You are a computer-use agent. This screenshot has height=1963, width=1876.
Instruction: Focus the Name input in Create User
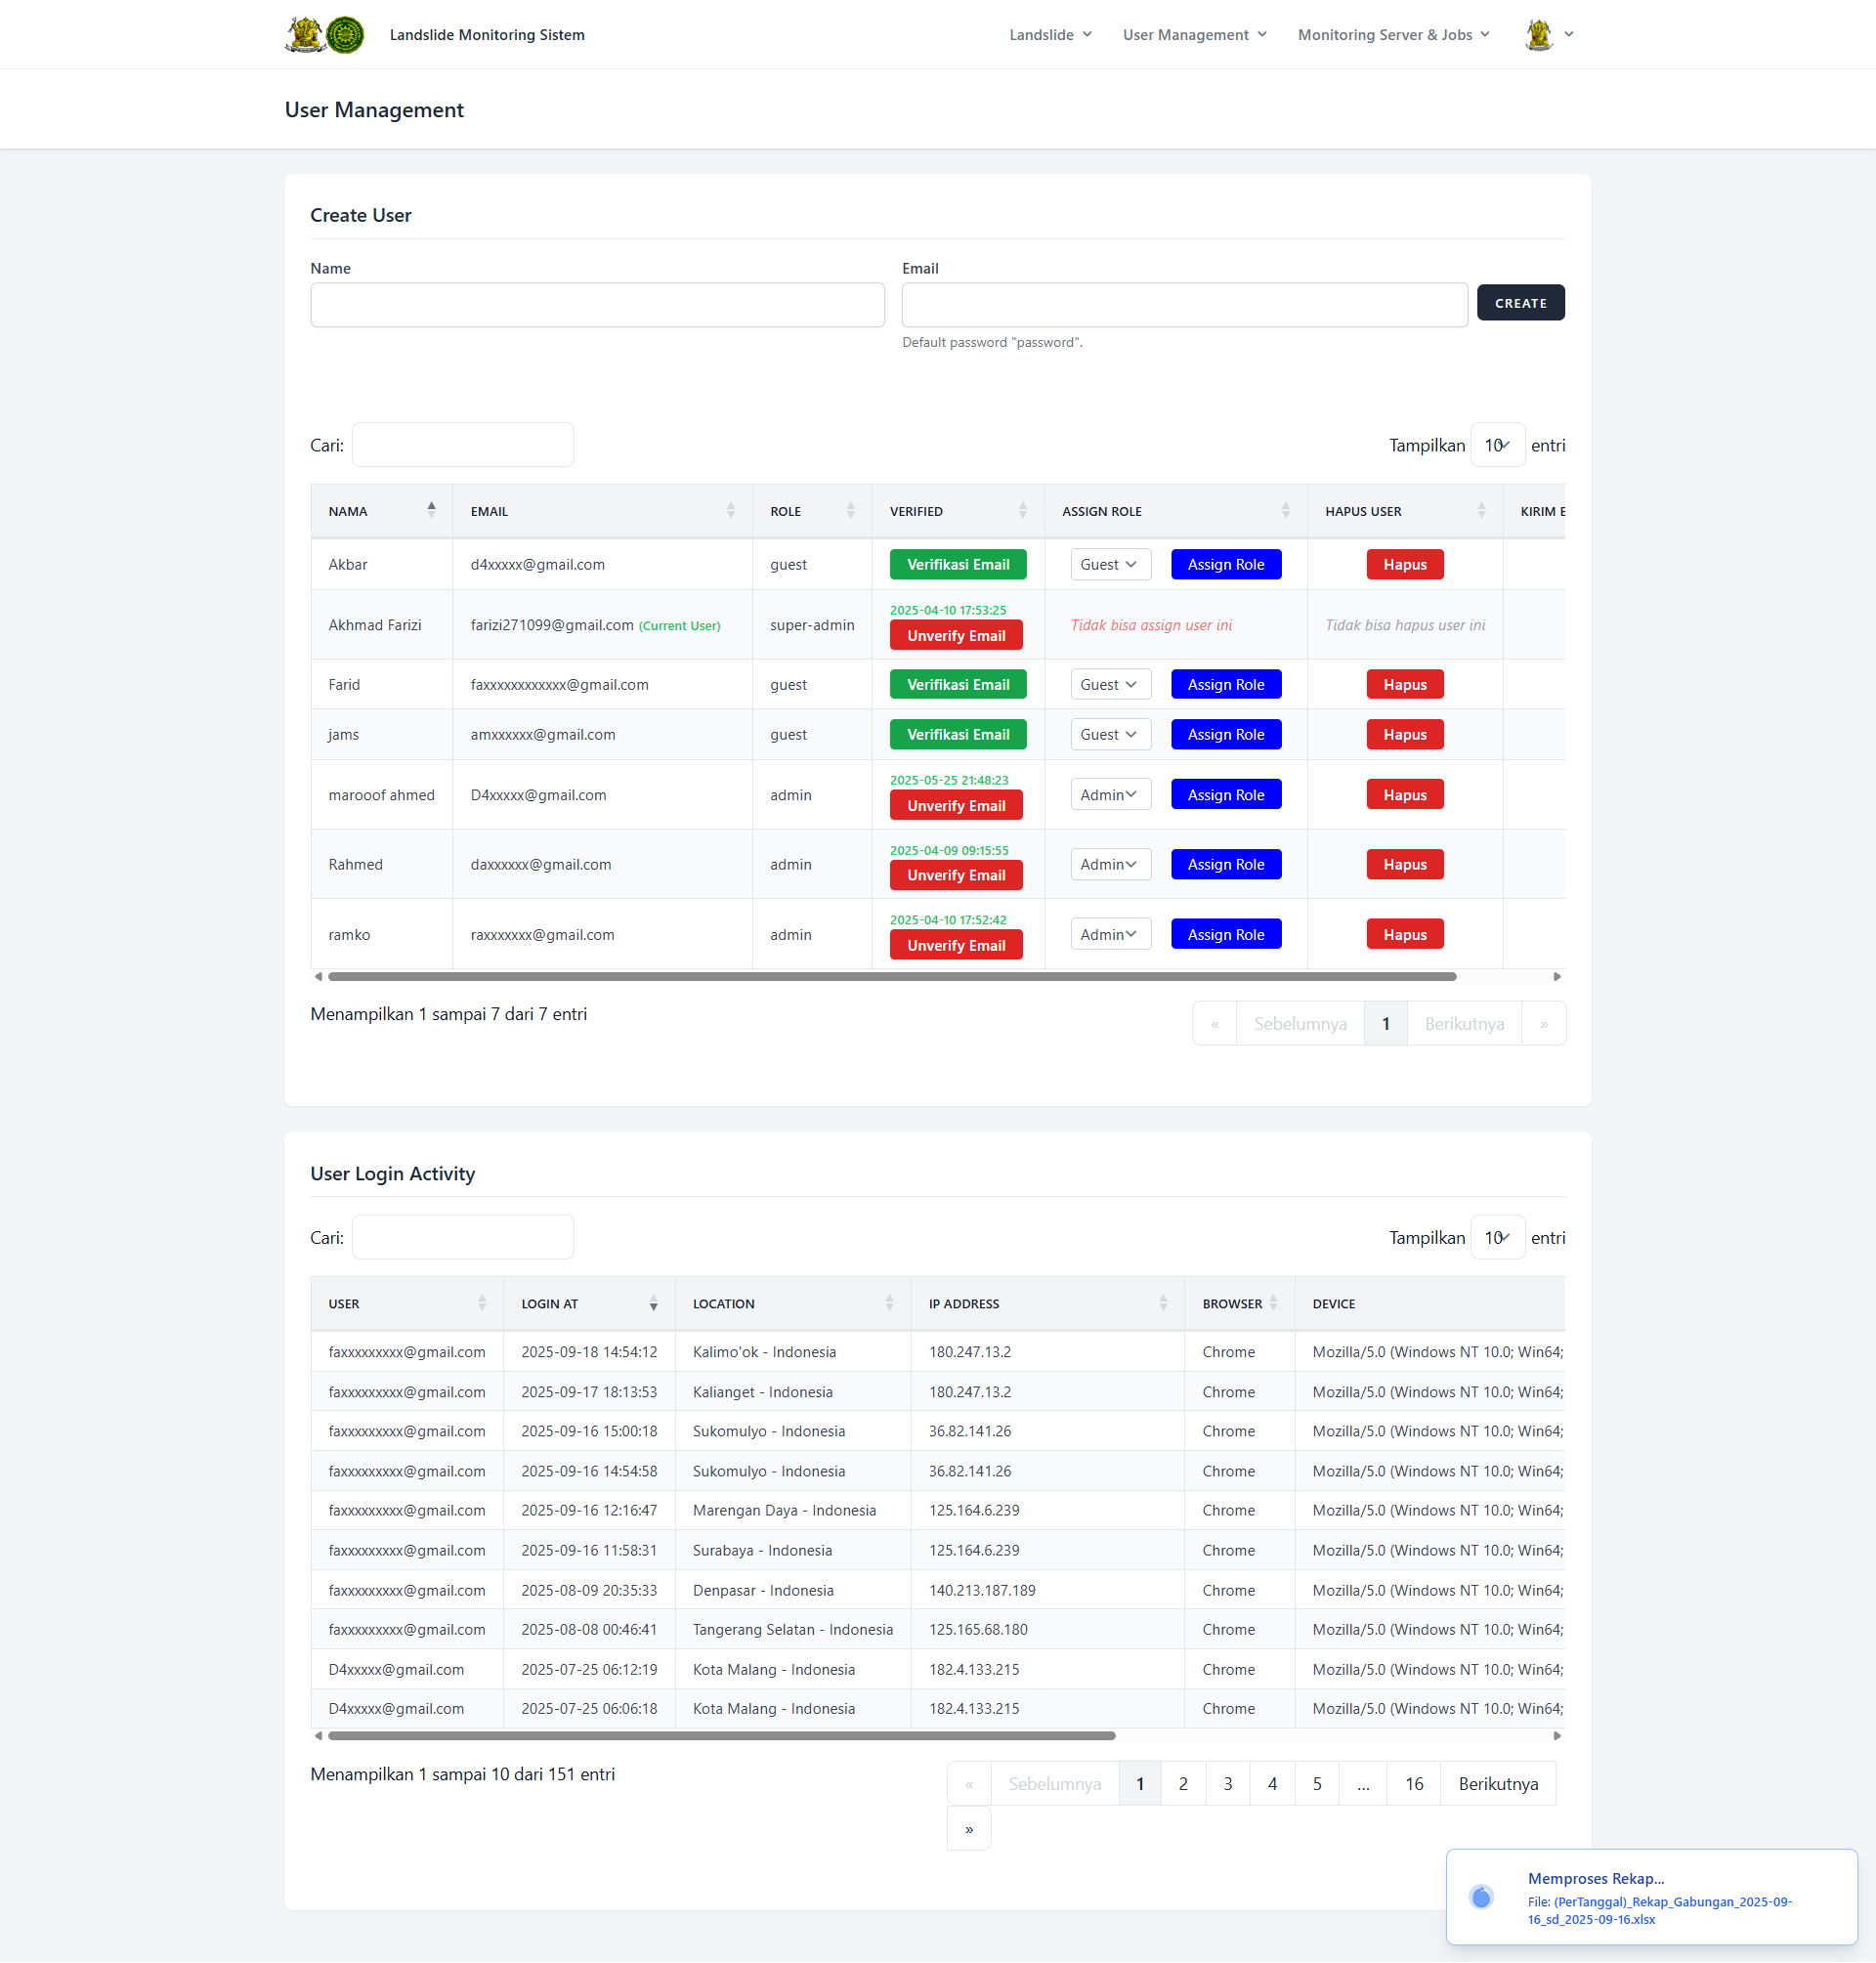(x=597, y=305)
